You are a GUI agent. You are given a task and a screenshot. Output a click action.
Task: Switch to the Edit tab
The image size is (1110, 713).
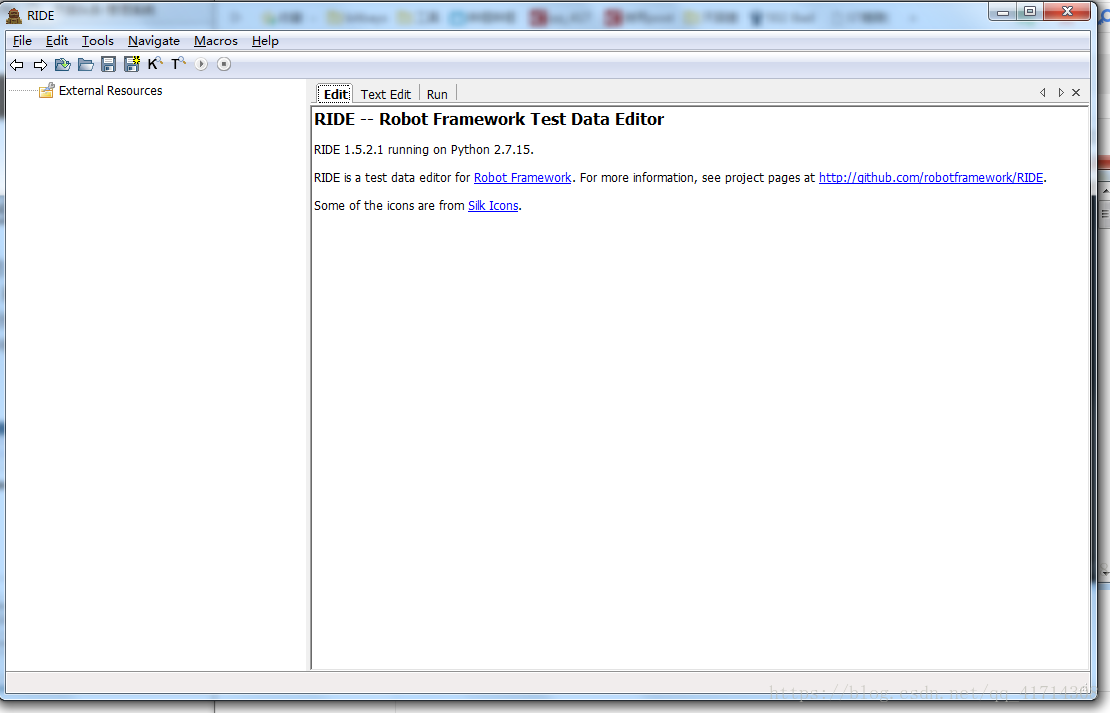335,94
